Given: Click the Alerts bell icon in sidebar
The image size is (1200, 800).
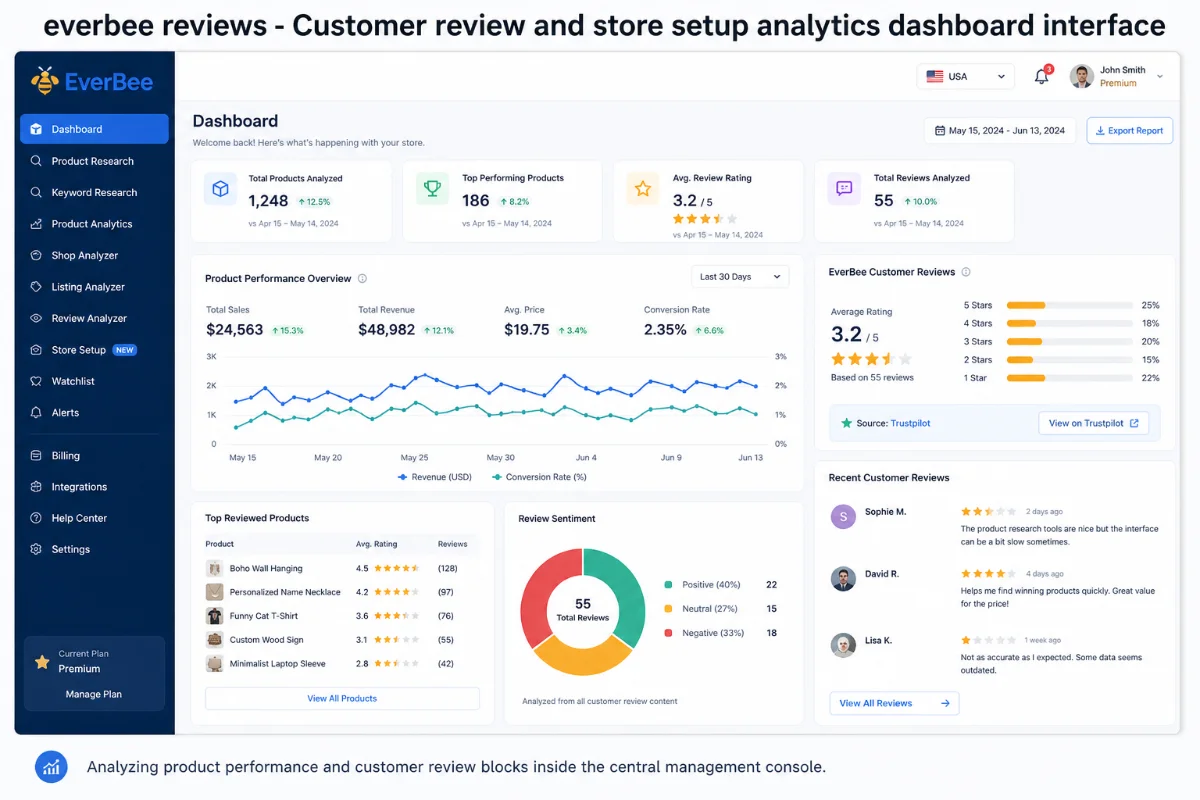Looking at the screenshot, I should [x=36, y=412].
